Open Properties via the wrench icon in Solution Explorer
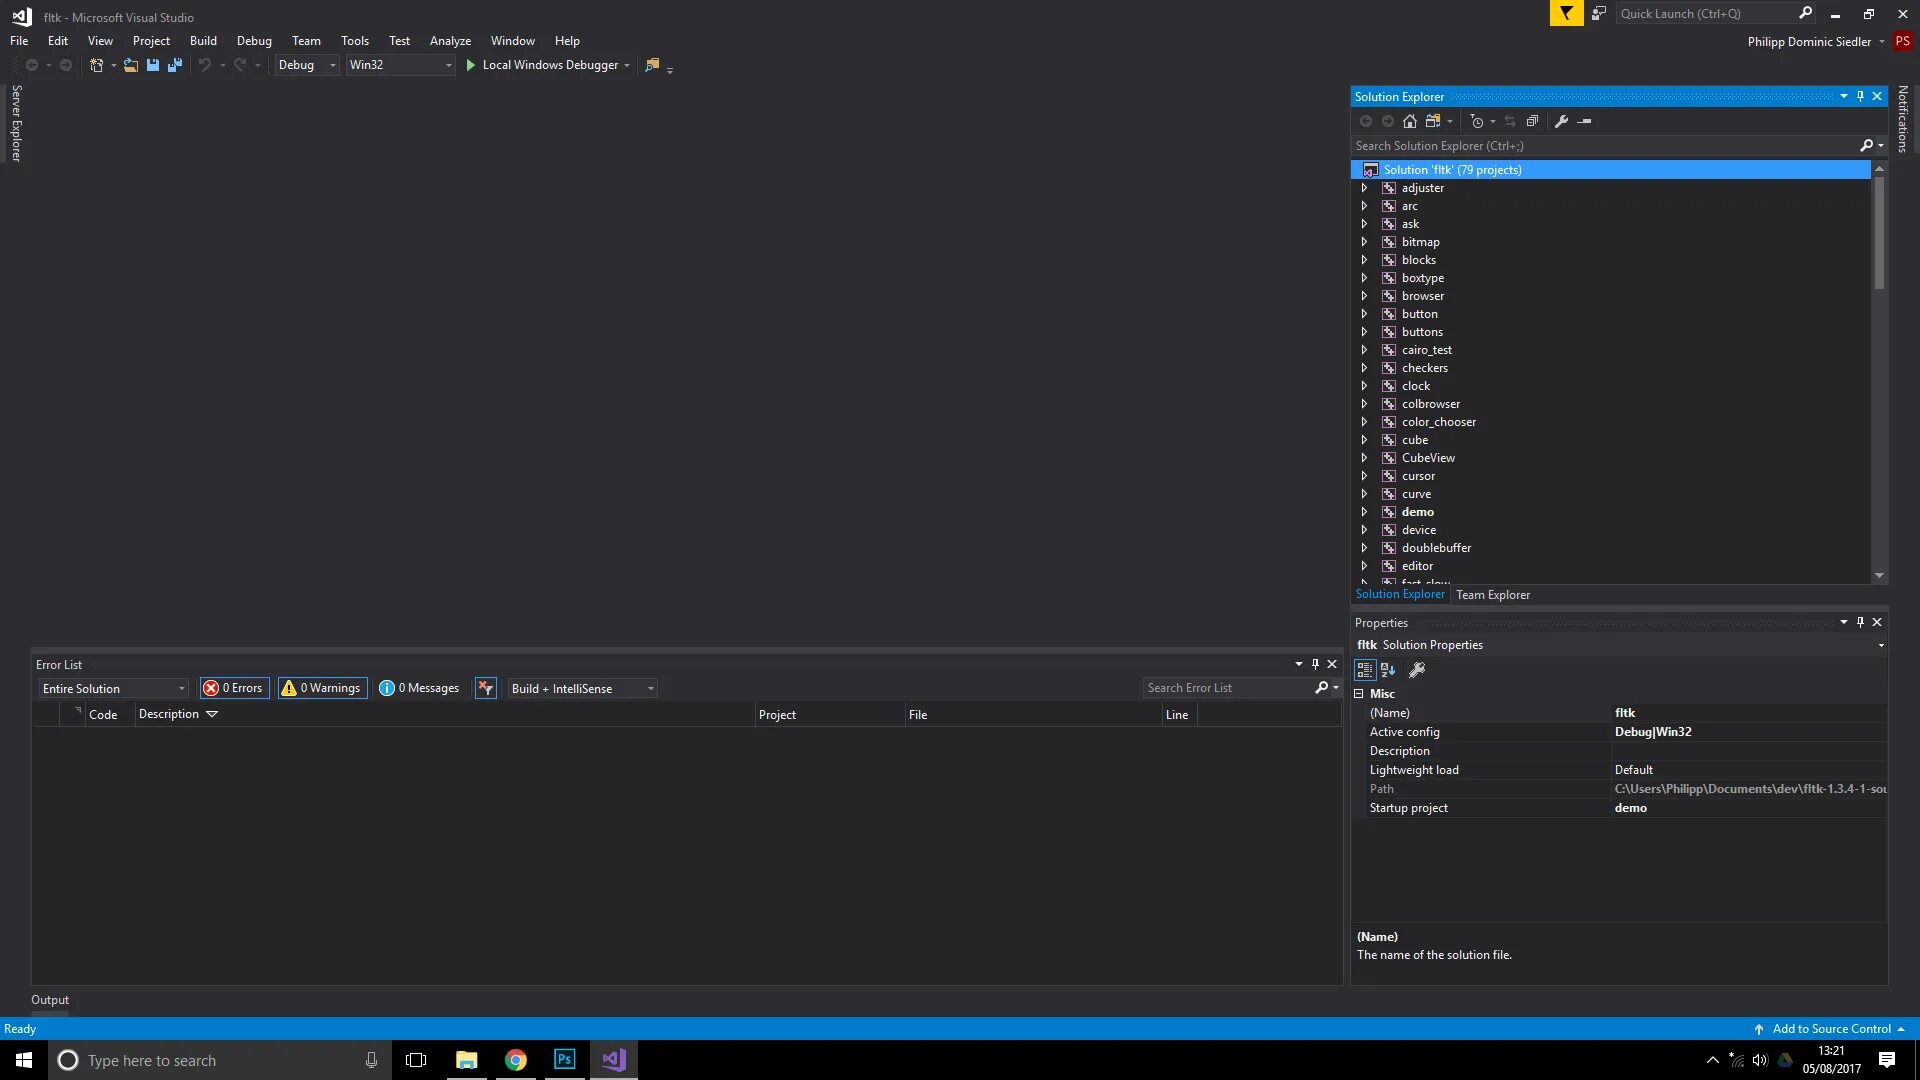The height and width of the screenshot is (1080, 1920). coord(1561,121)
